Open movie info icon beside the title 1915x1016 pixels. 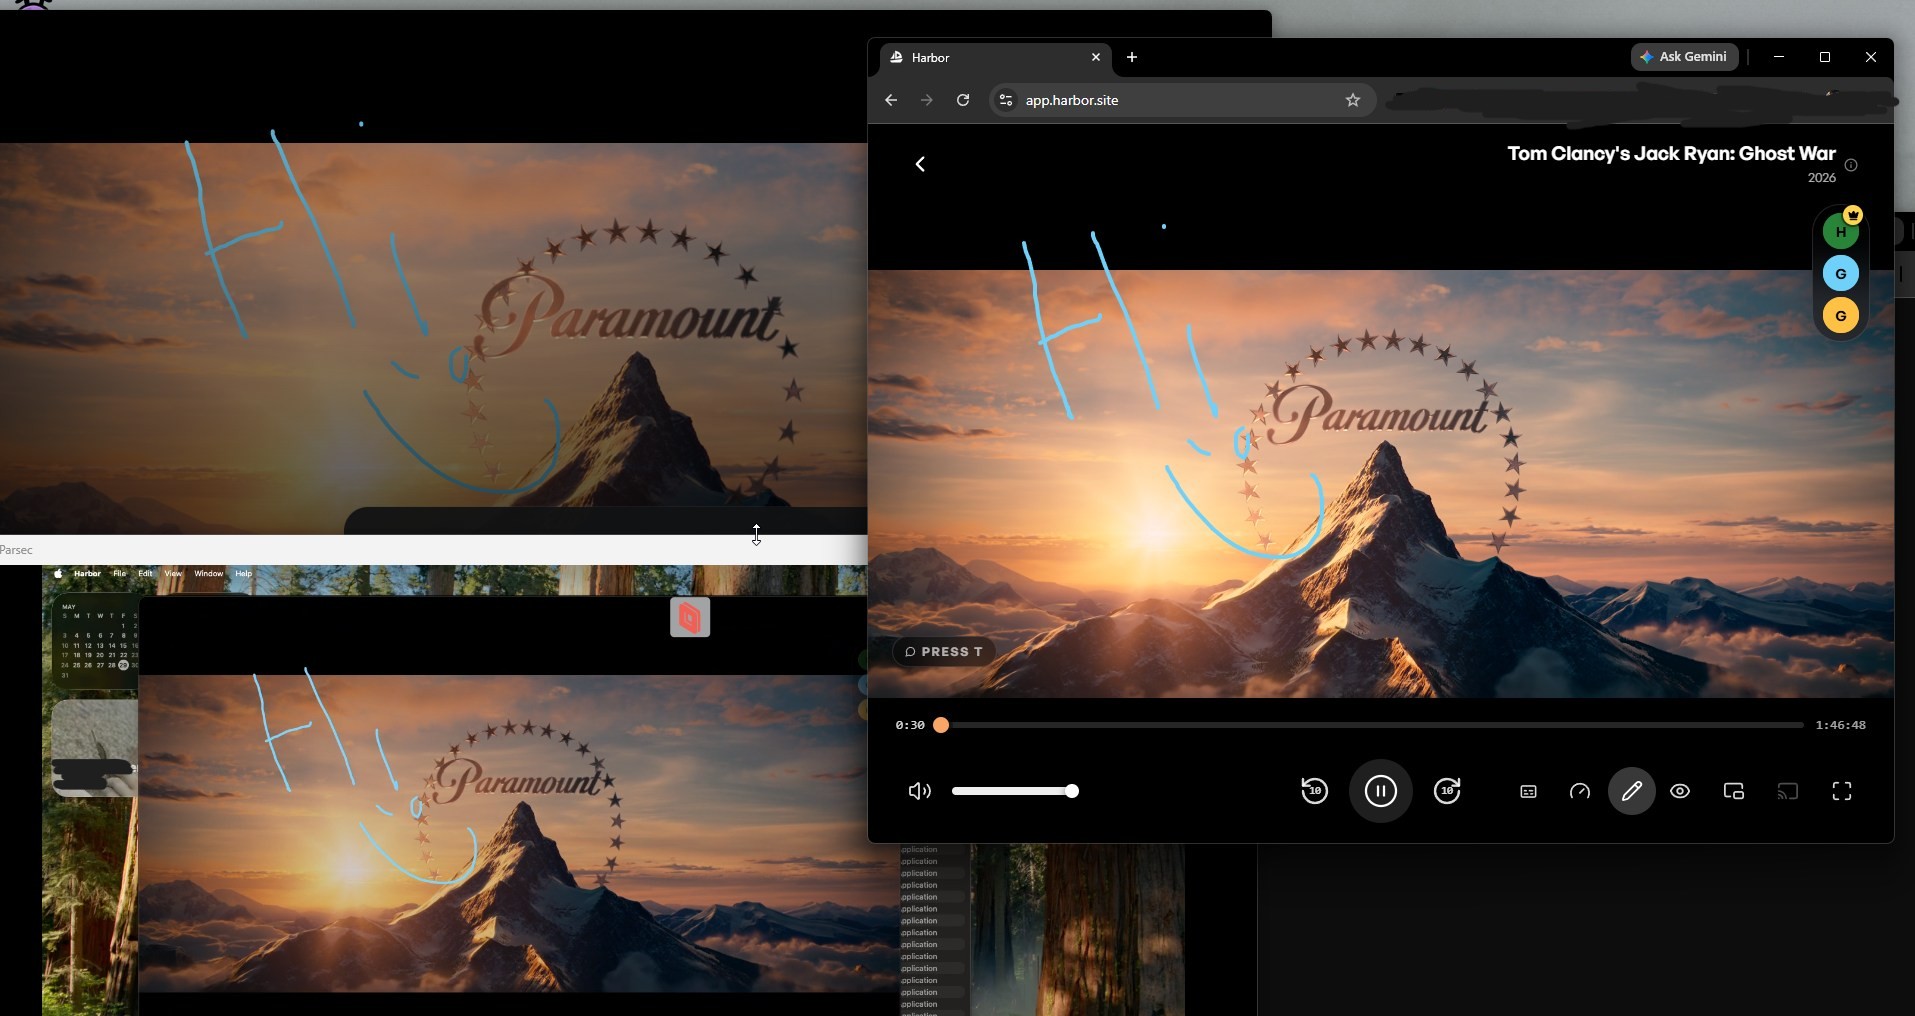point(1851,165)
